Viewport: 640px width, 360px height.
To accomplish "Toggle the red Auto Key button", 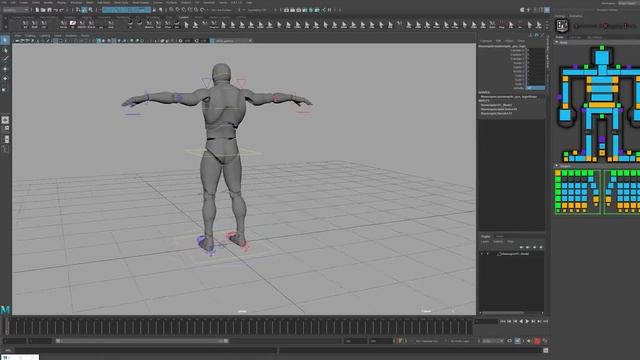I will click(537, 341).
